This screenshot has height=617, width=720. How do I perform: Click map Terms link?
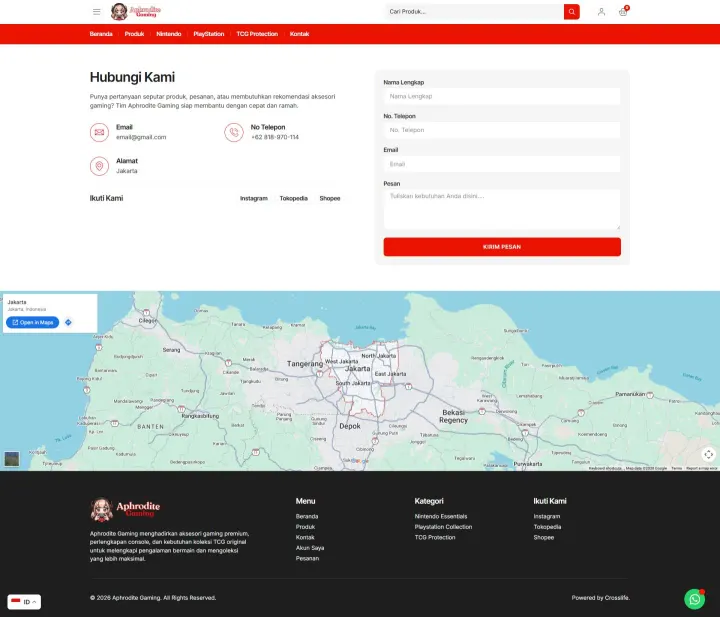tap(676, 468)
